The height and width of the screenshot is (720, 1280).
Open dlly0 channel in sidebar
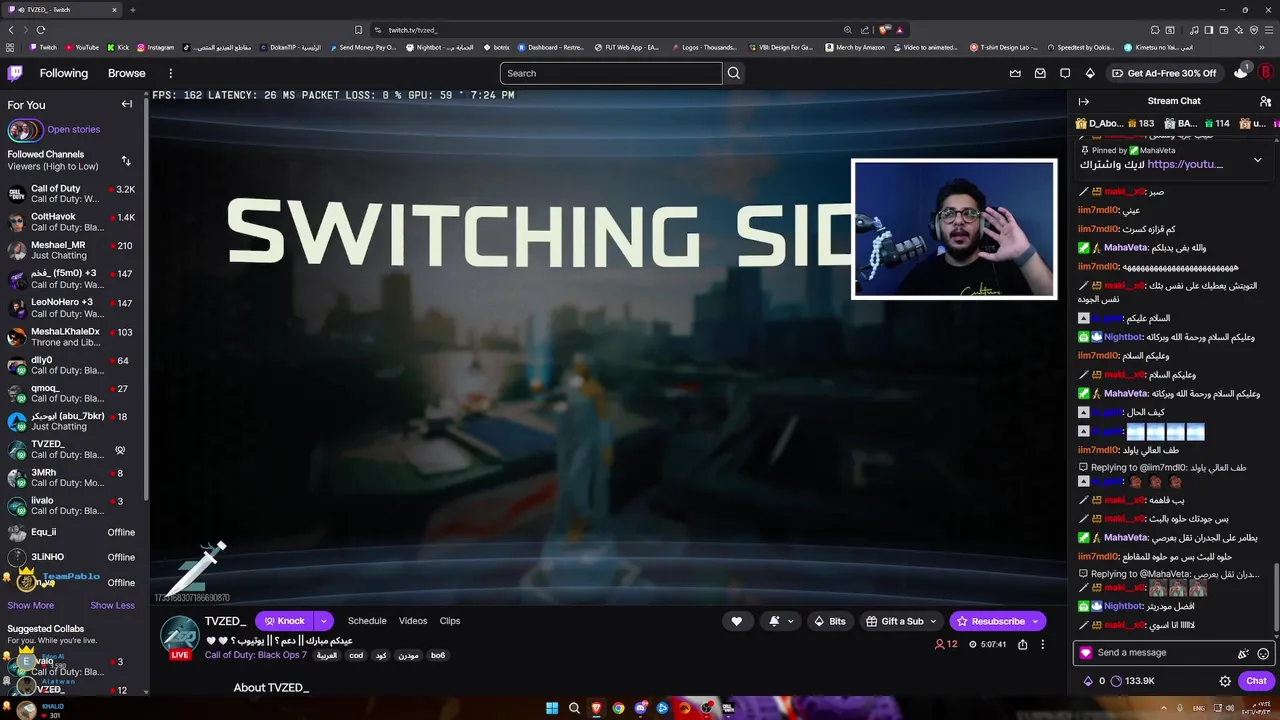pos(72,365)
